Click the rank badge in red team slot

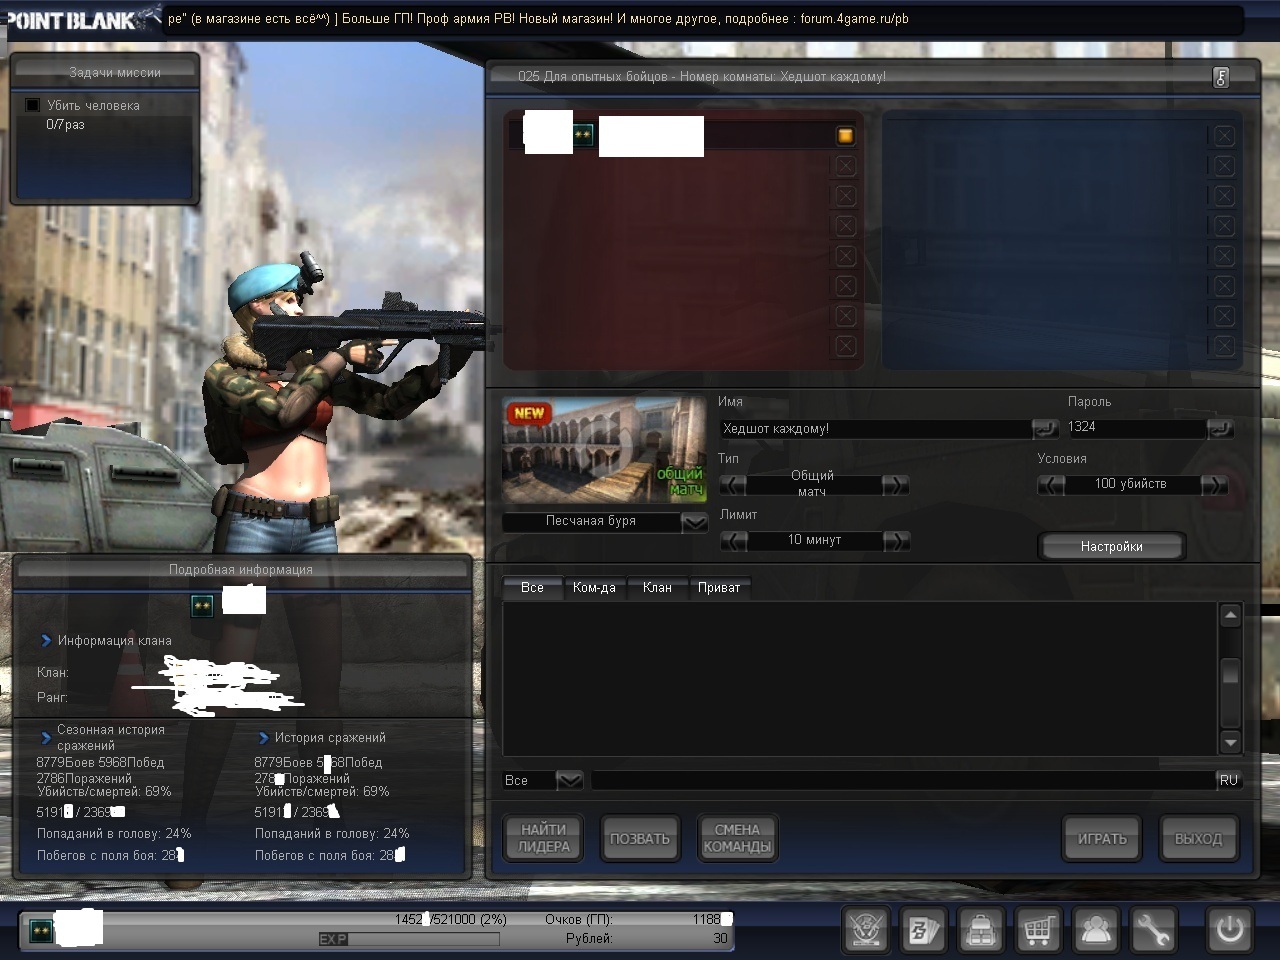pyautogui.click(x=583, y=135)
